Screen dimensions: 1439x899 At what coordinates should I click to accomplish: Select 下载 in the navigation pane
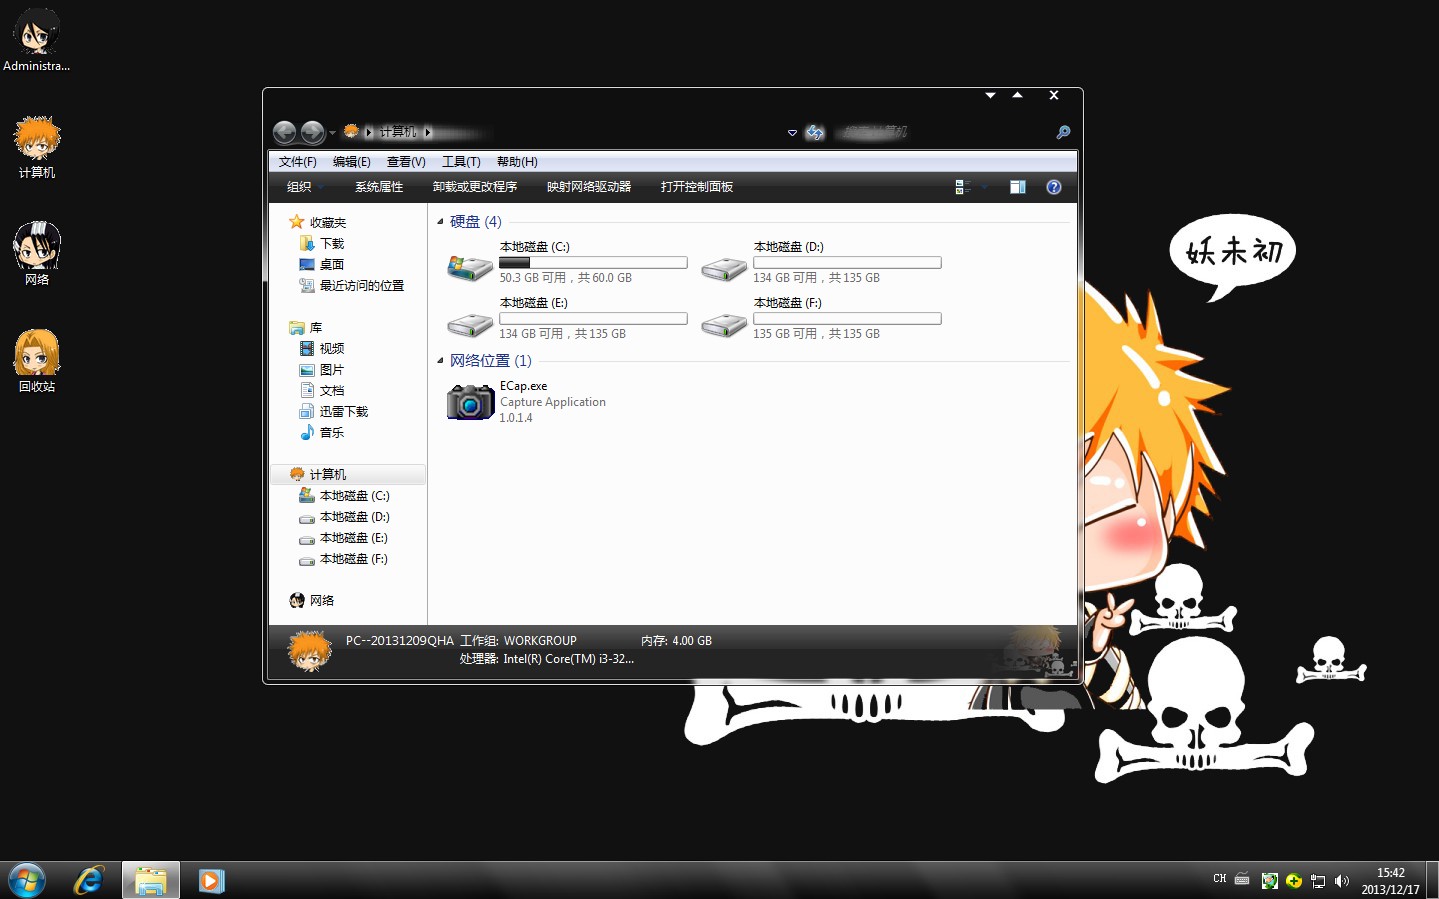[x=332, y=244]
